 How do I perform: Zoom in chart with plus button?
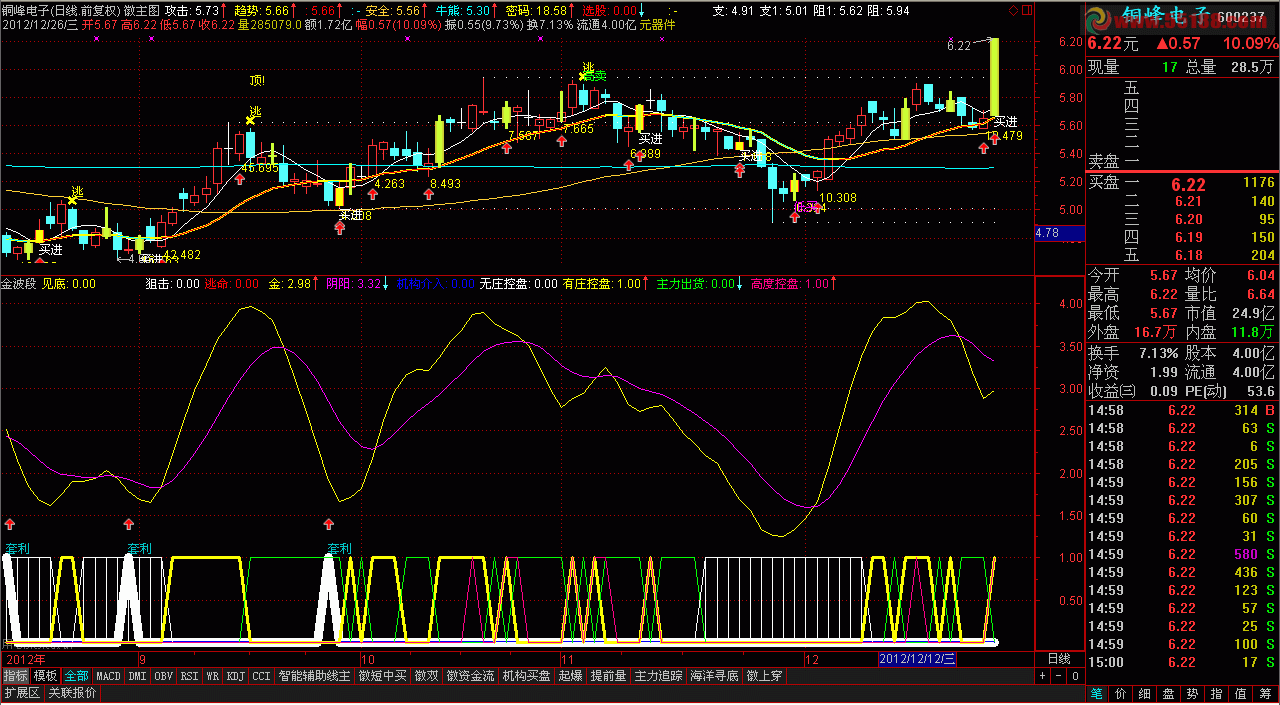[1042, 676]
